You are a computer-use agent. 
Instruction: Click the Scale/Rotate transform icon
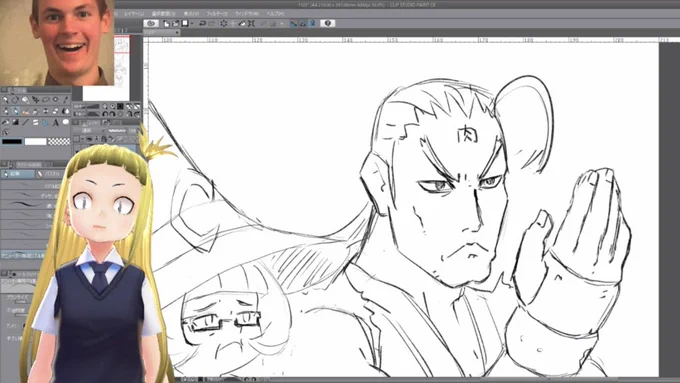(x=251, y=23)
